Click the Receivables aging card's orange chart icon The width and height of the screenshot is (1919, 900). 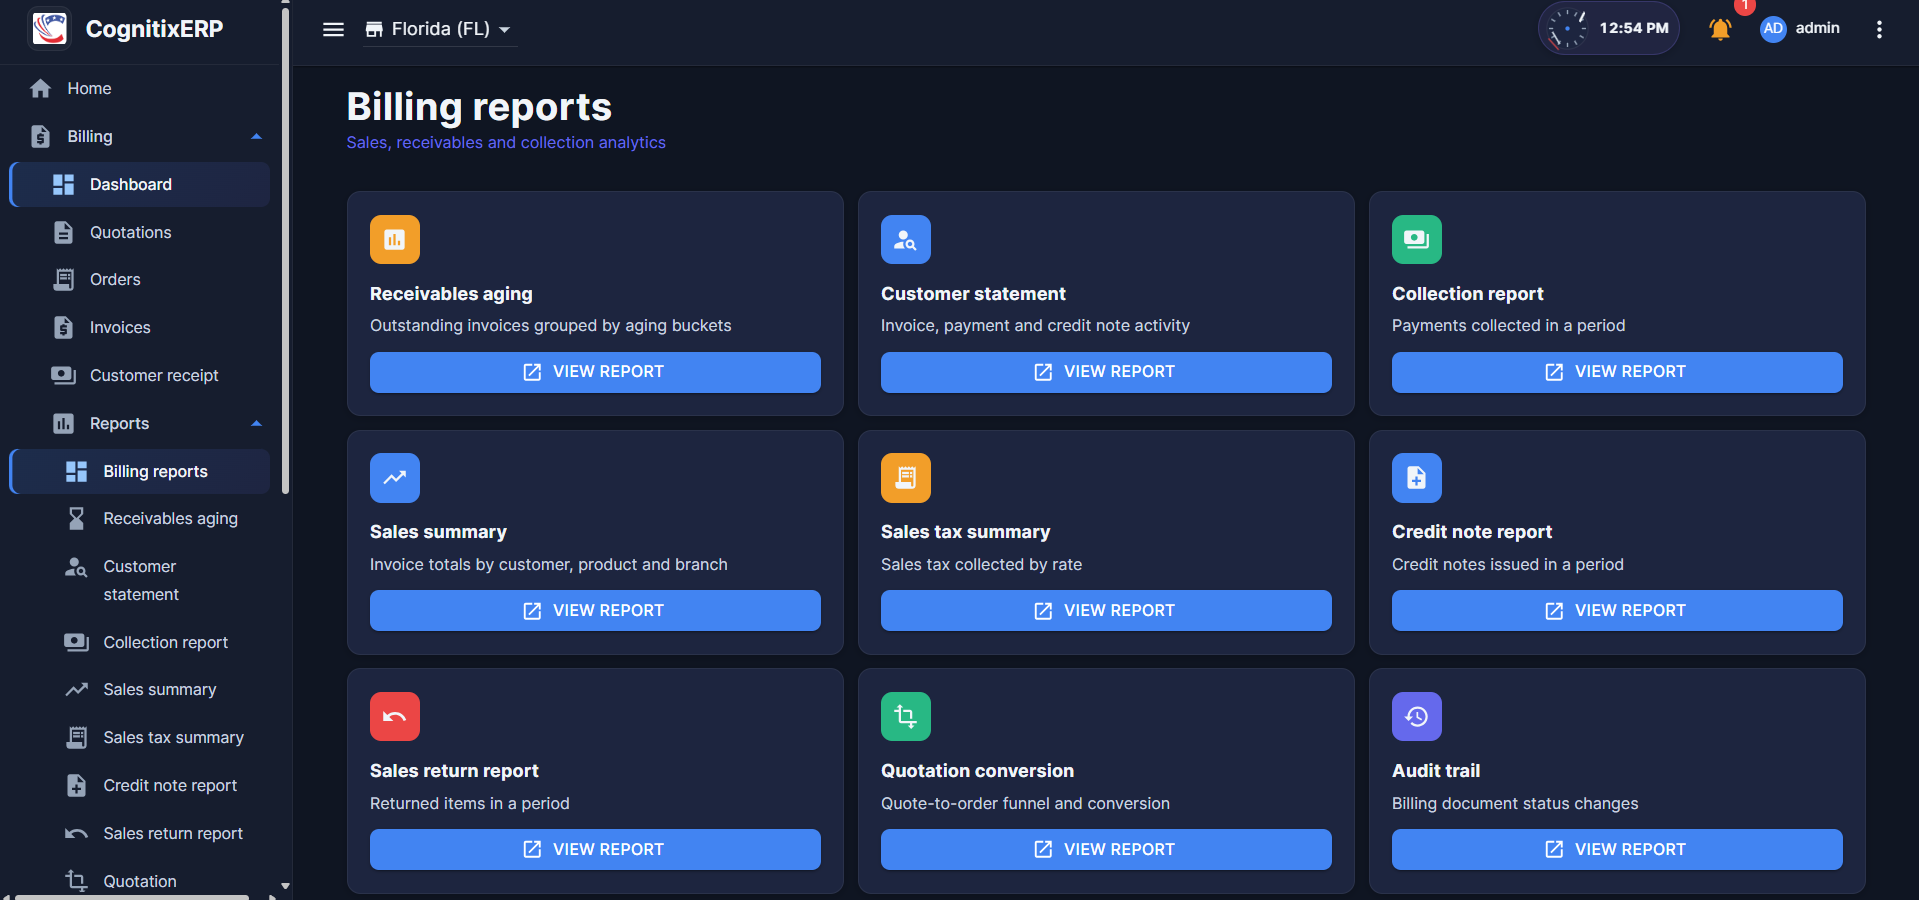point(395,239)
